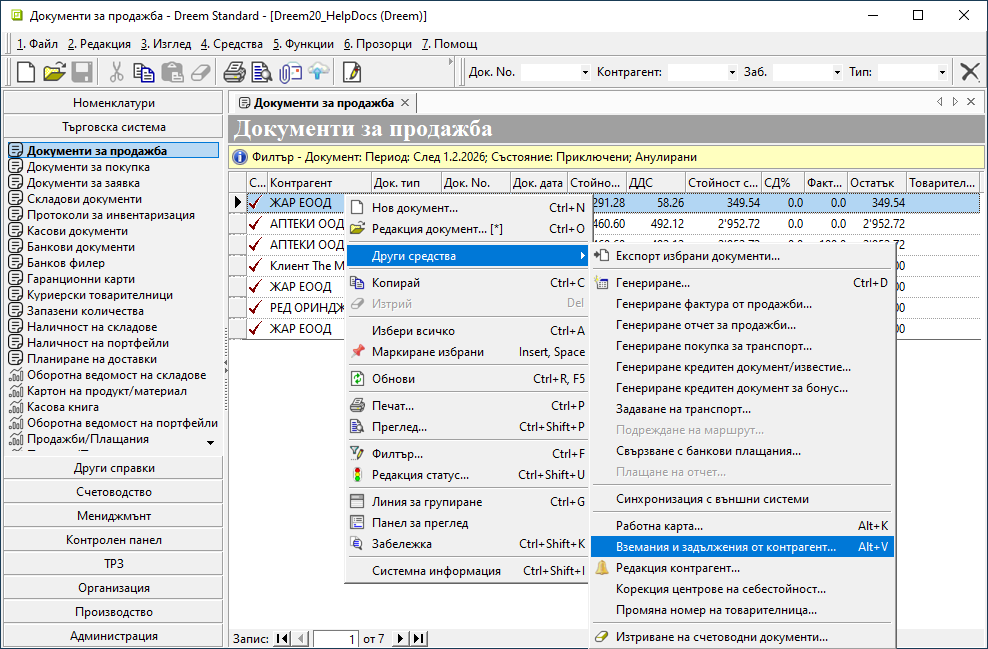Choose Взeмания и задължения от контрагент menu entry
This screenshot has height=649, width=988.
726,547
